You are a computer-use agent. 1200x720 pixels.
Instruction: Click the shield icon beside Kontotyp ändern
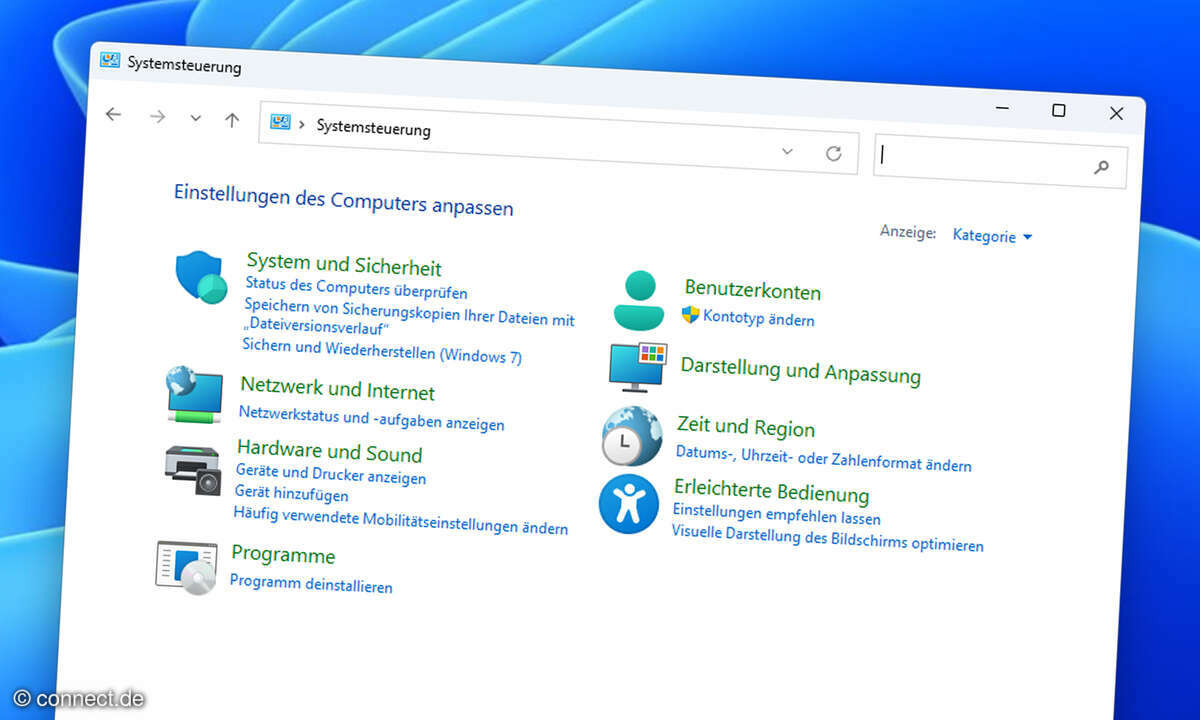tap(690, 315)
